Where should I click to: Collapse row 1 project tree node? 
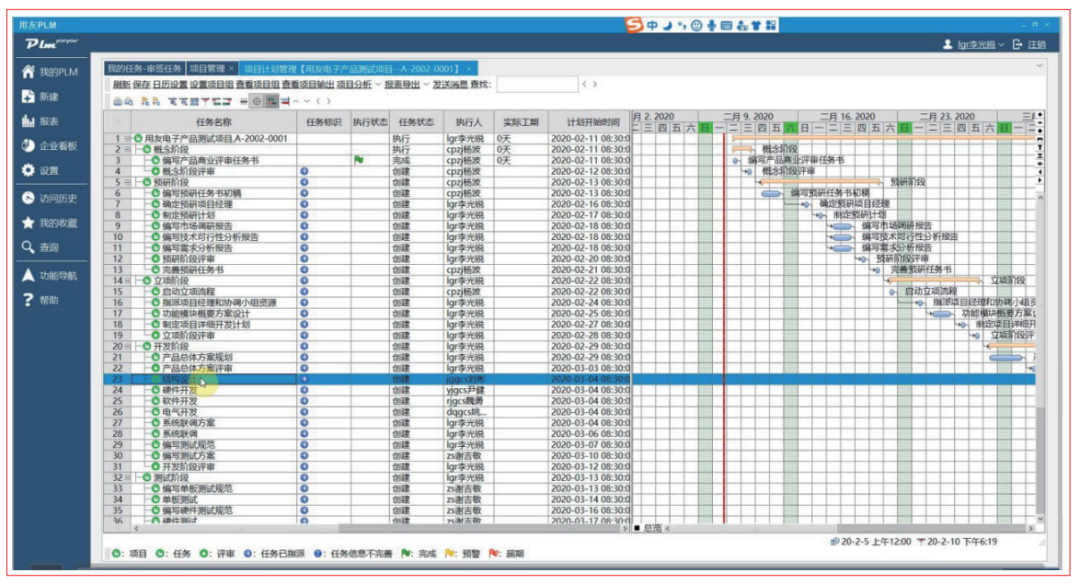point(128,138)
